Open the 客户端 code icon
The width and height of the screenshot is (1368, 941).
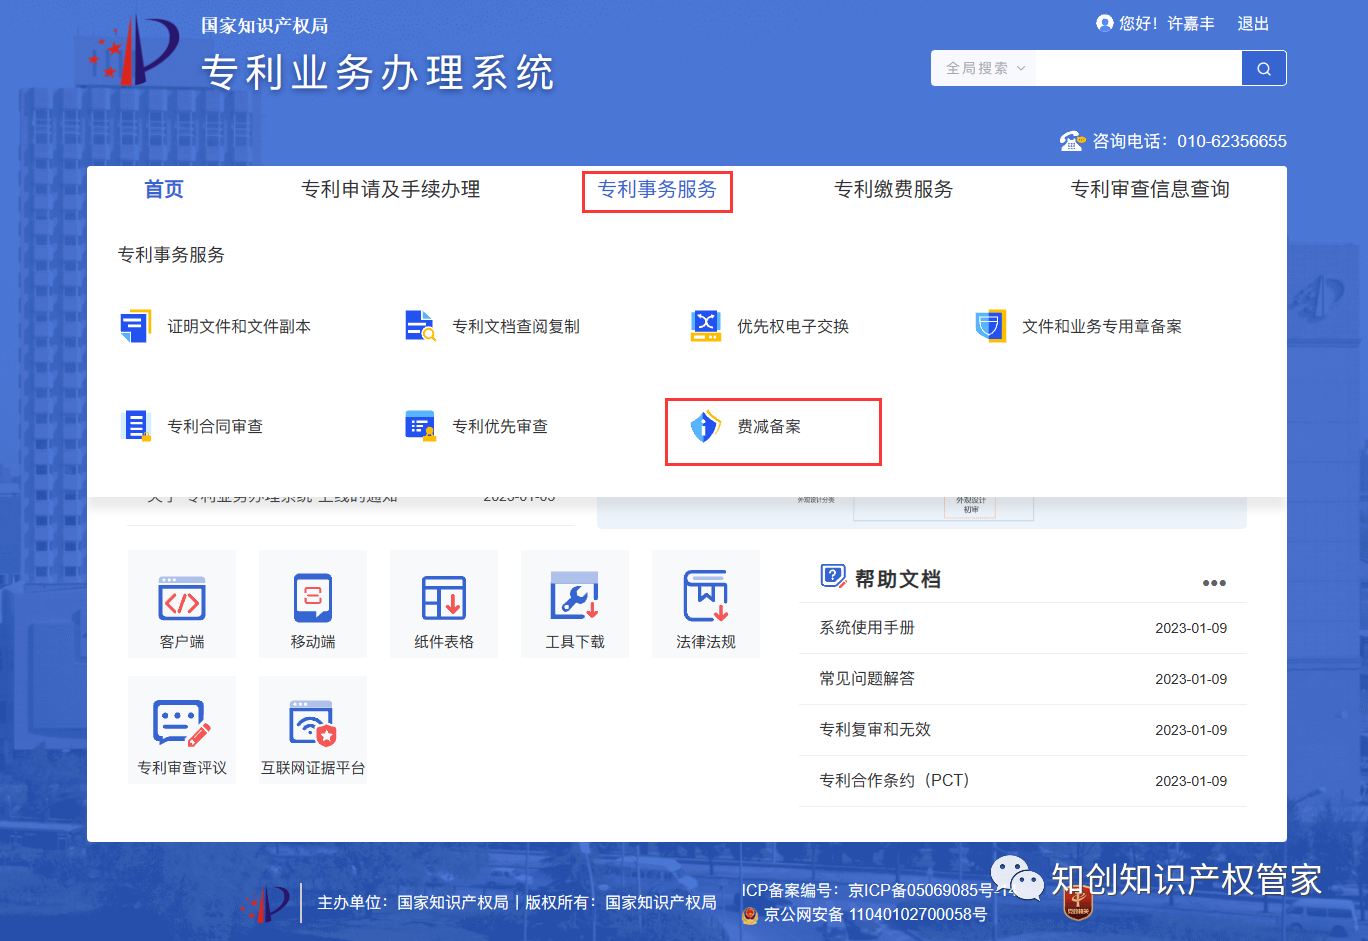click(x=182, y=598)
